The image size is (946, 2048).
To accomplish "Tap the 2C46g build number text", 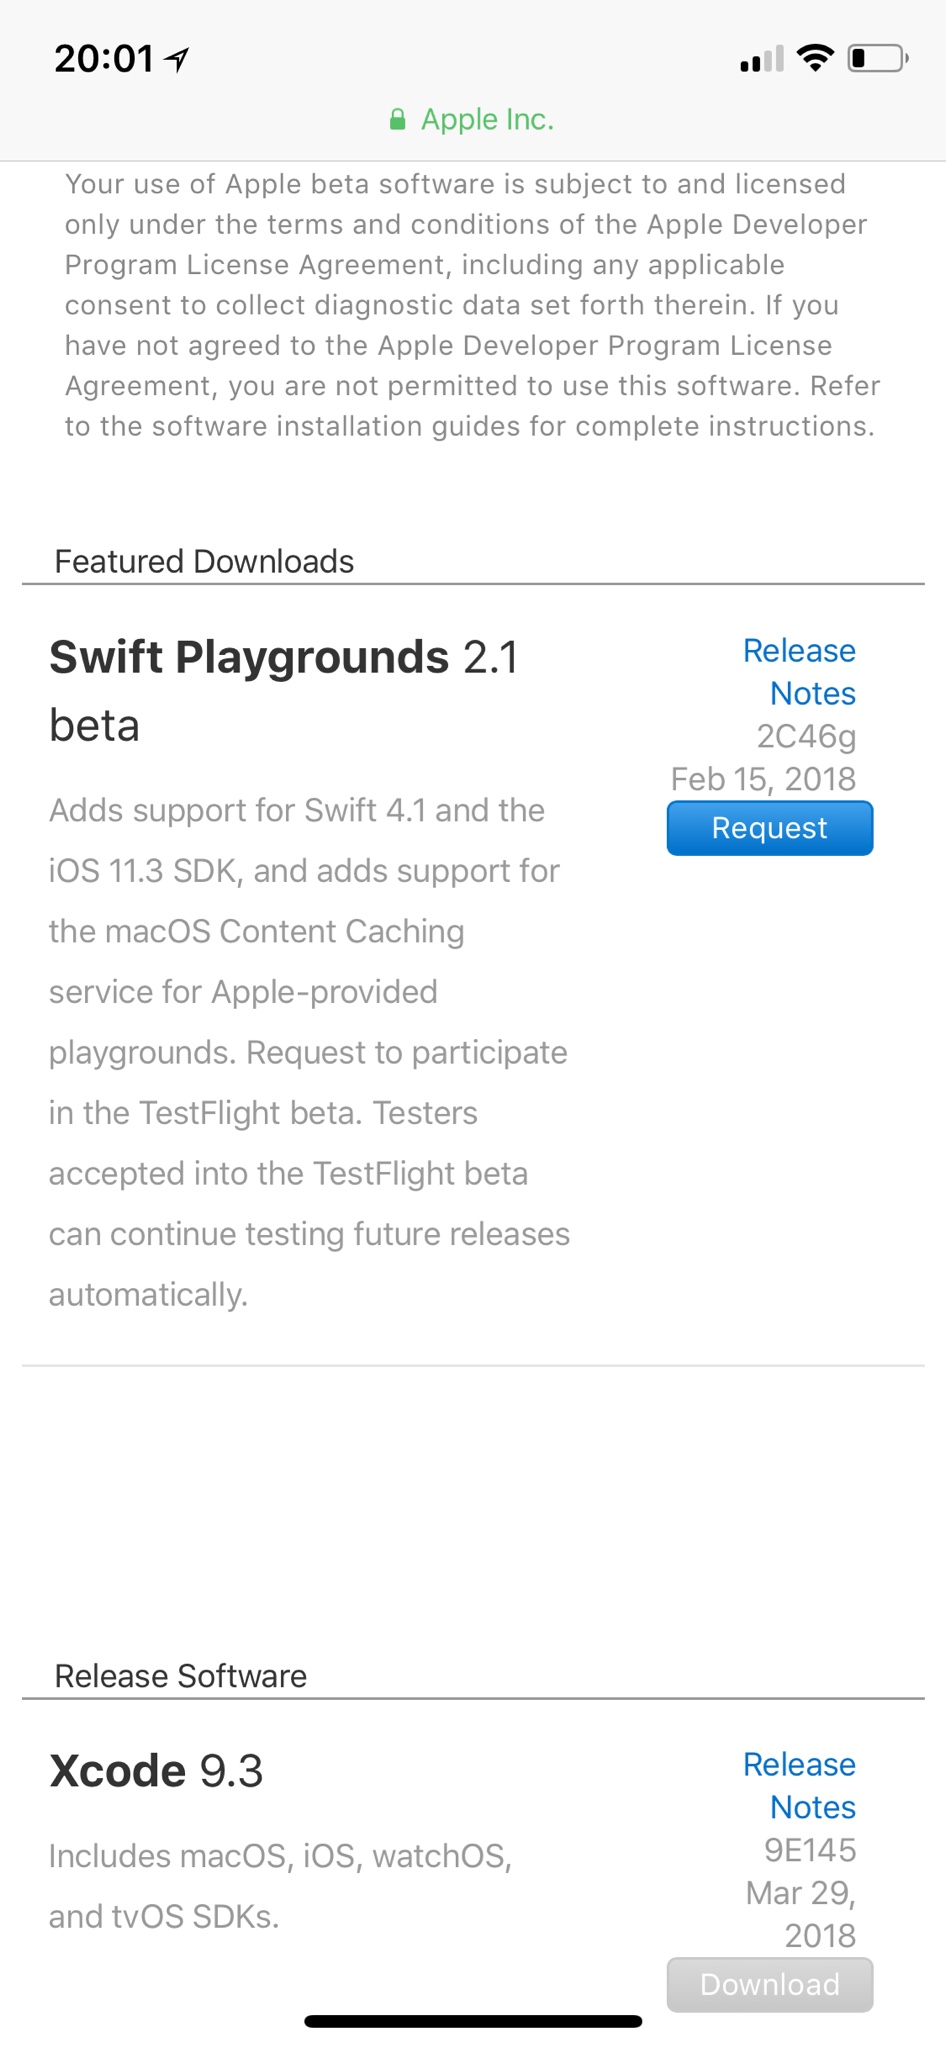I will 806,737.
